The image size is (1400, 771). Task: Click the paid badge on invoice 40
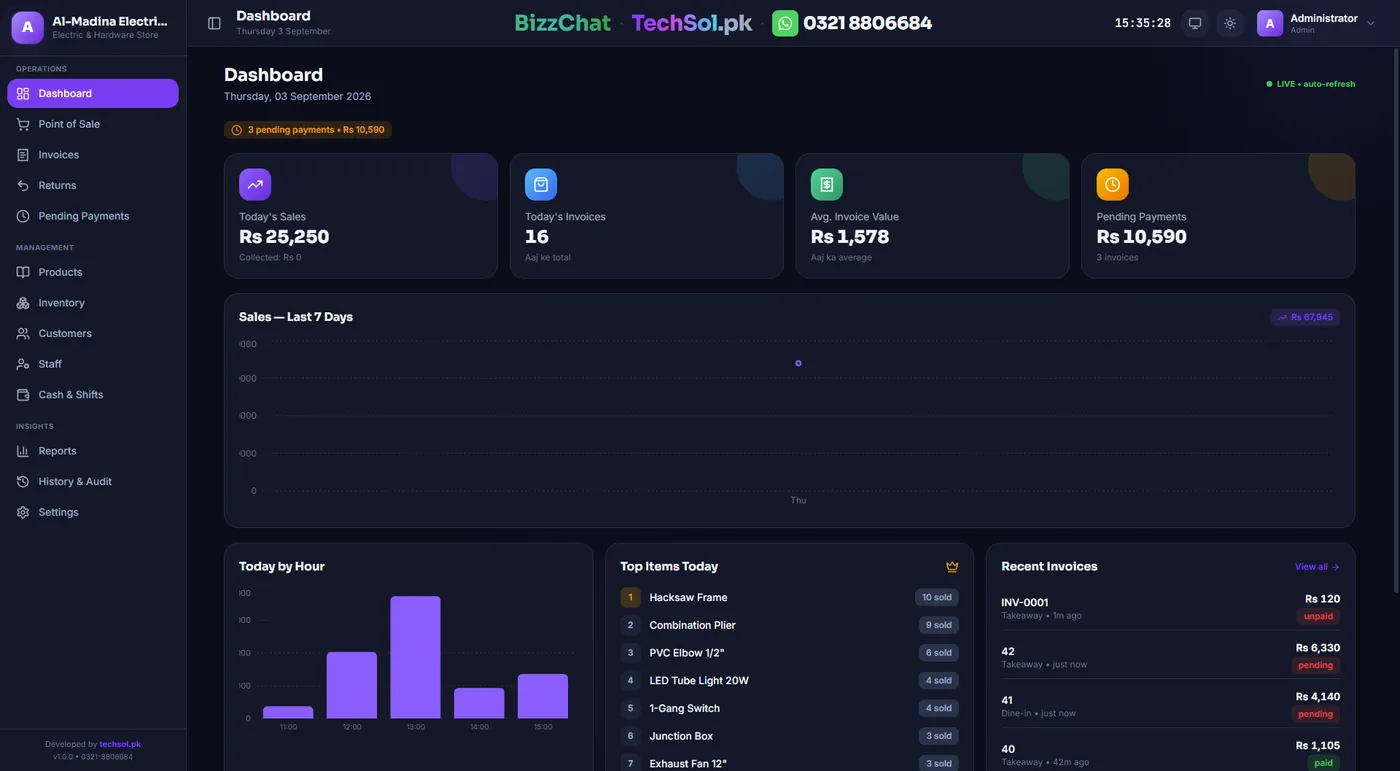coord(1323,763)
